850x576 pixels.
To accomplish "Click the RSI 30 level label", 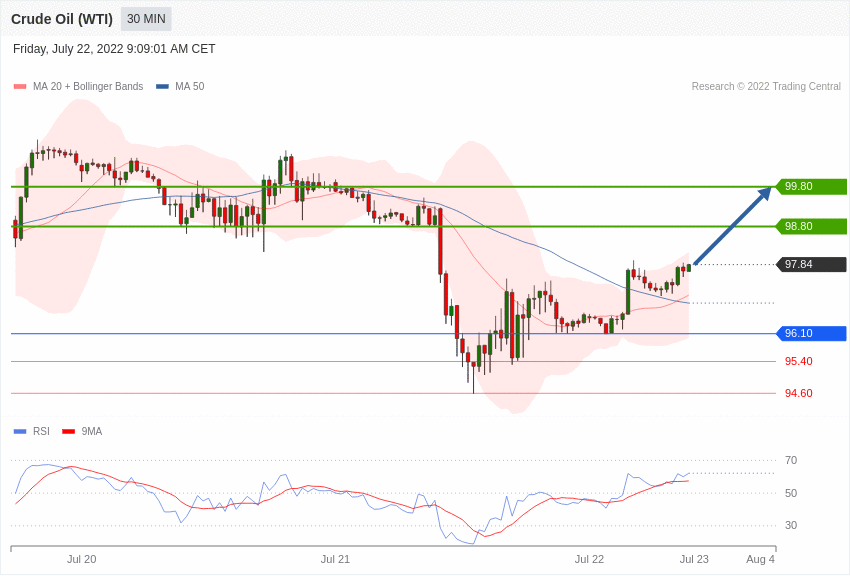I will point(791,525).
